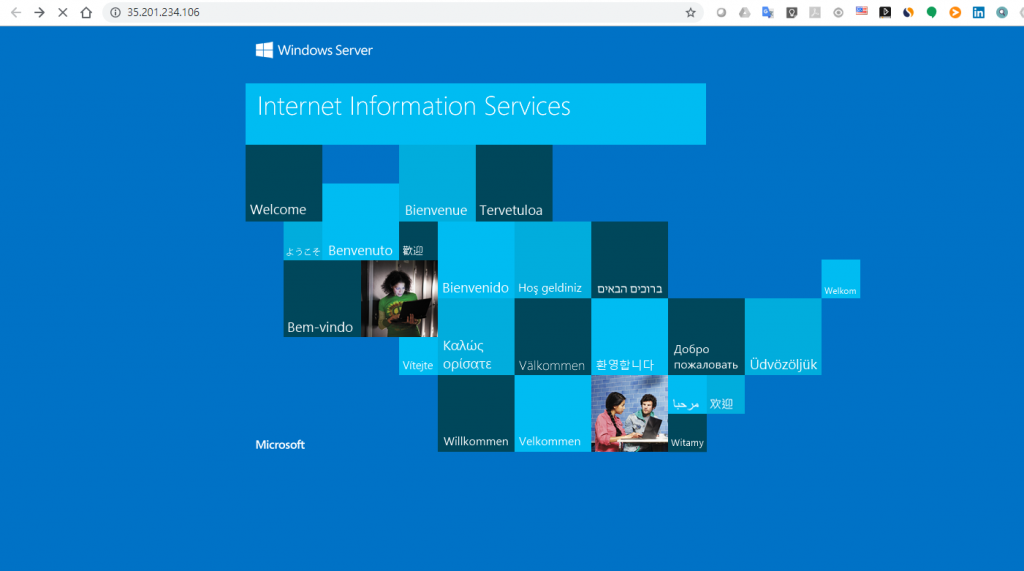1024x571 pixels.
Task: Open the Adobe Acrobat PDF extension
Action: point(815,12)
